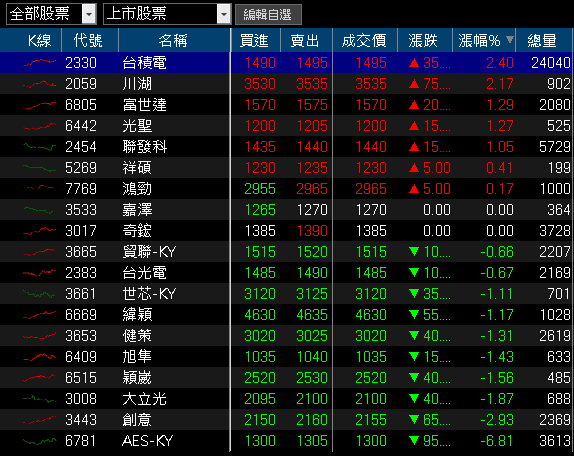
Task: Select stock name 嘉澤
Action: coord(137,210)
